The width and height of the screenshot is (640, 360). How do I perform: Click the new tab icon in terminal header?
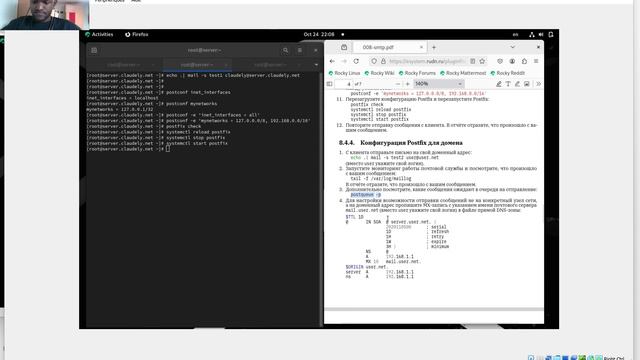click(x=94, y=50)
